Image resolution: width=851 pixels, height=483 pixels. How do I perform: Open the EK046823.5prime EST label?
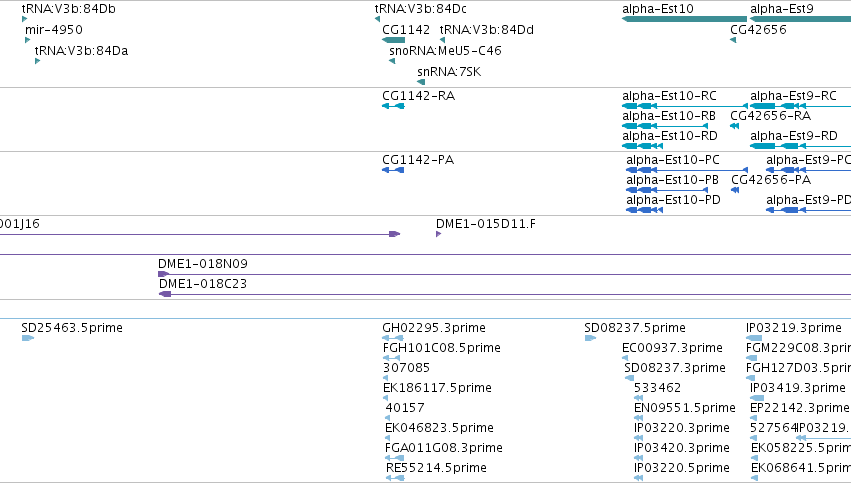point(440,428)
